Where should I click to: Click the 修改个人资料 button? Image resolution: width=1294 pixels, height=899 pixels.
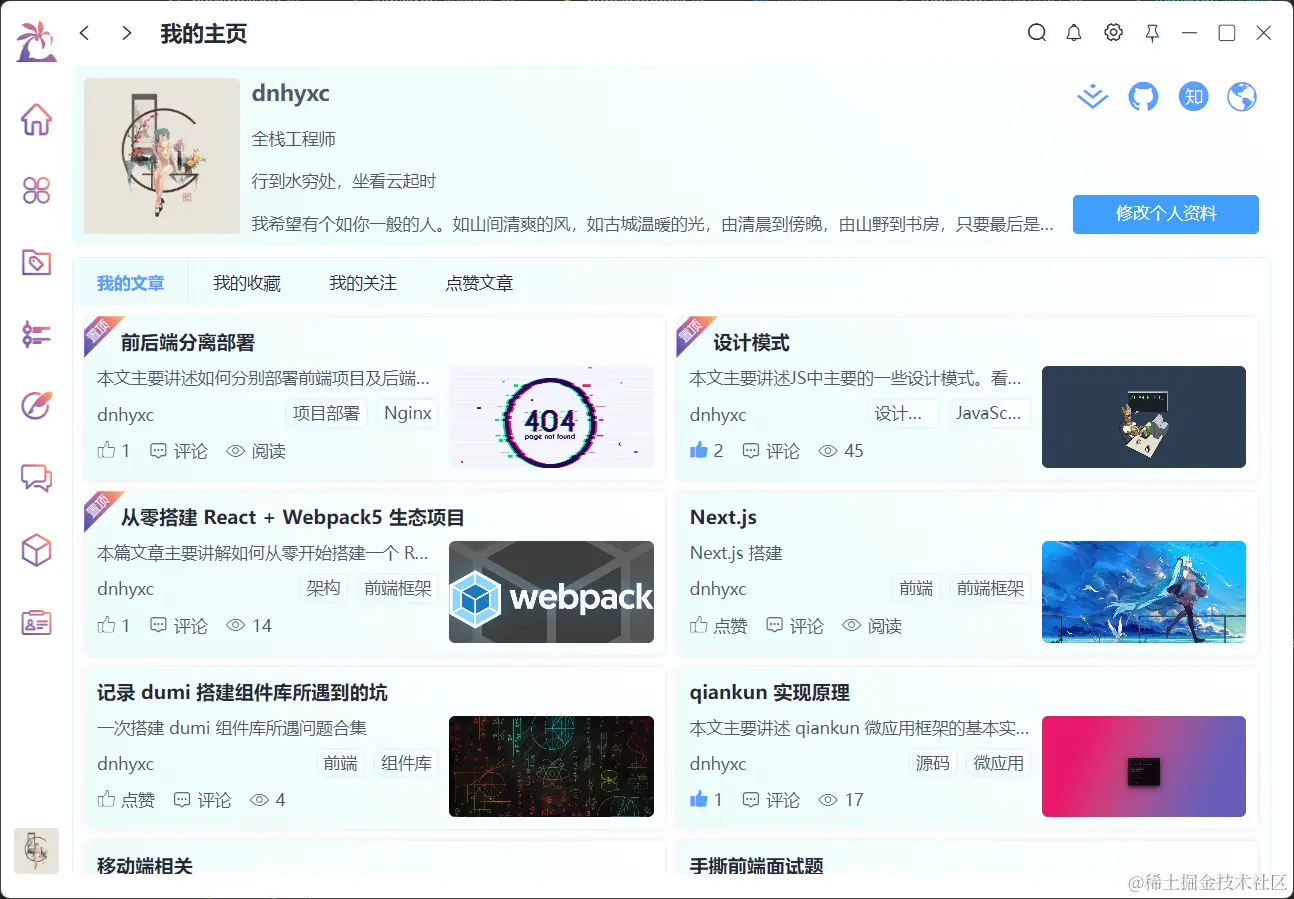click(1166, 214)
